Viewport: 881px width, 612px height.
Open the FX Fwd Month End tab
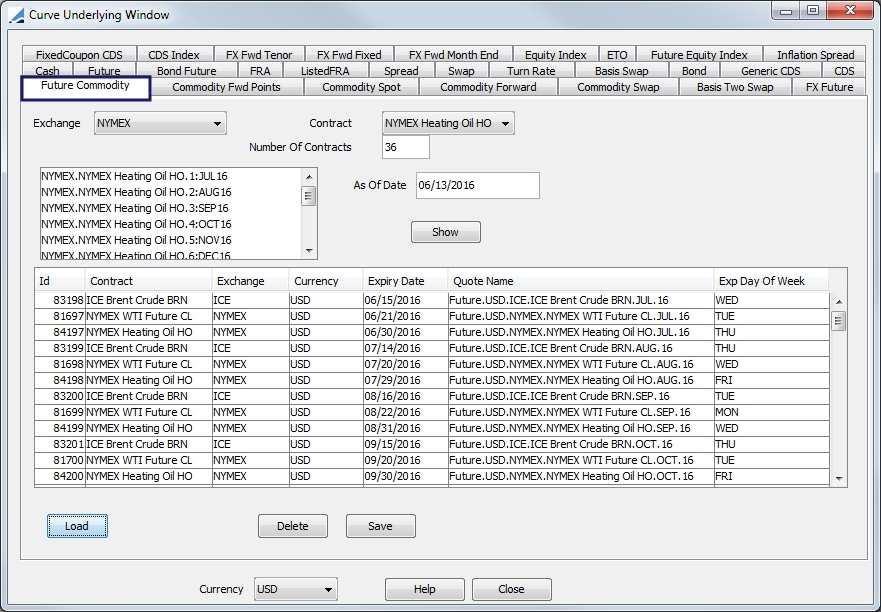point(453,55)
